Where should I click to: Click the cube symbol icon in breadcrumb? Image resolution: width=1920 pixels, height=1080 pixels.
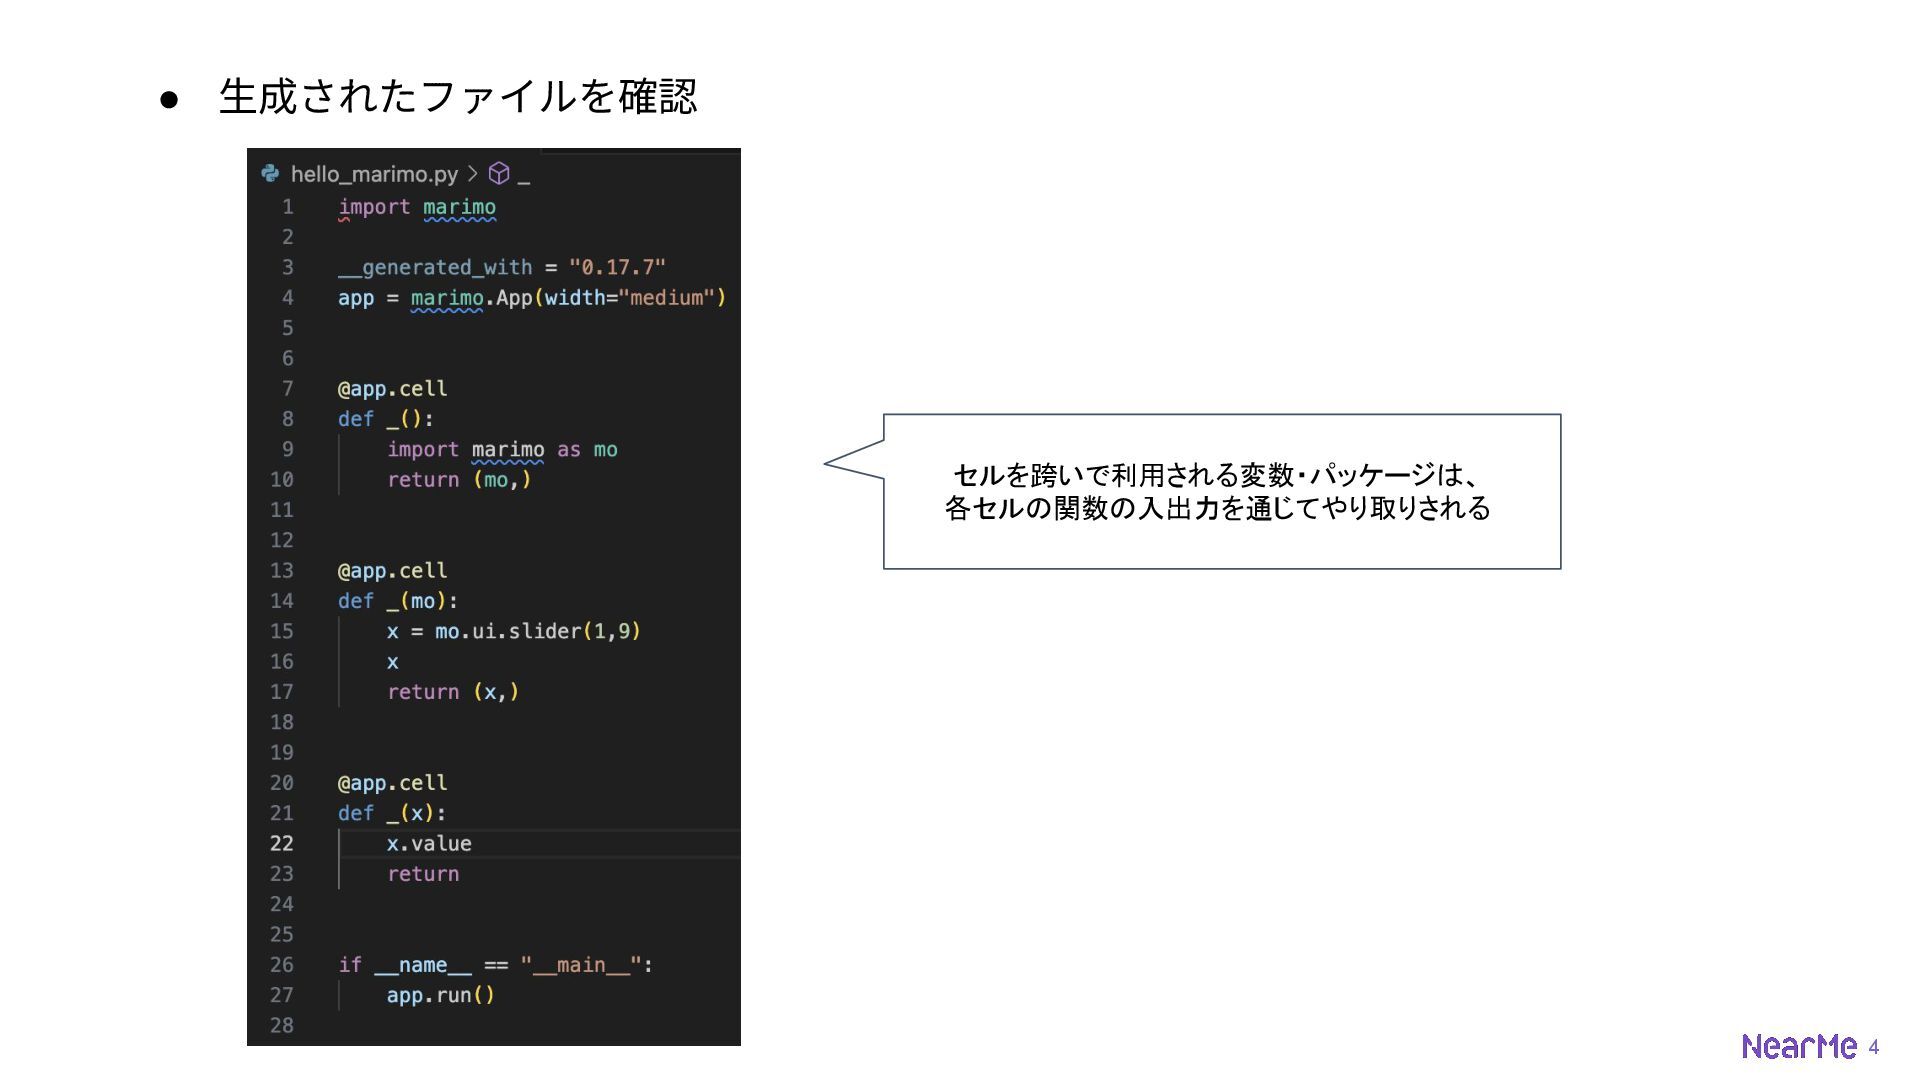pyautogui.click(x=499, y=174)
